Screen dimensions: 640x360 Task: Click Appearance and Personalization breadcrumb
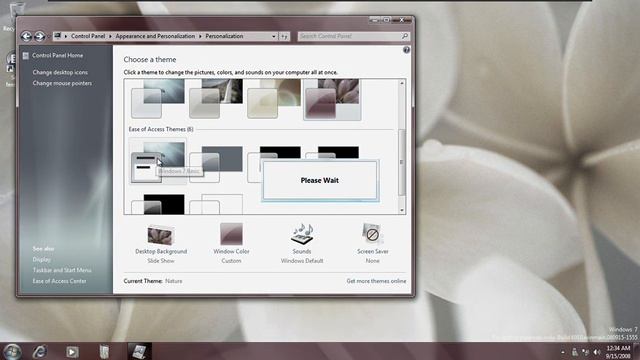(x=155, y=36)
